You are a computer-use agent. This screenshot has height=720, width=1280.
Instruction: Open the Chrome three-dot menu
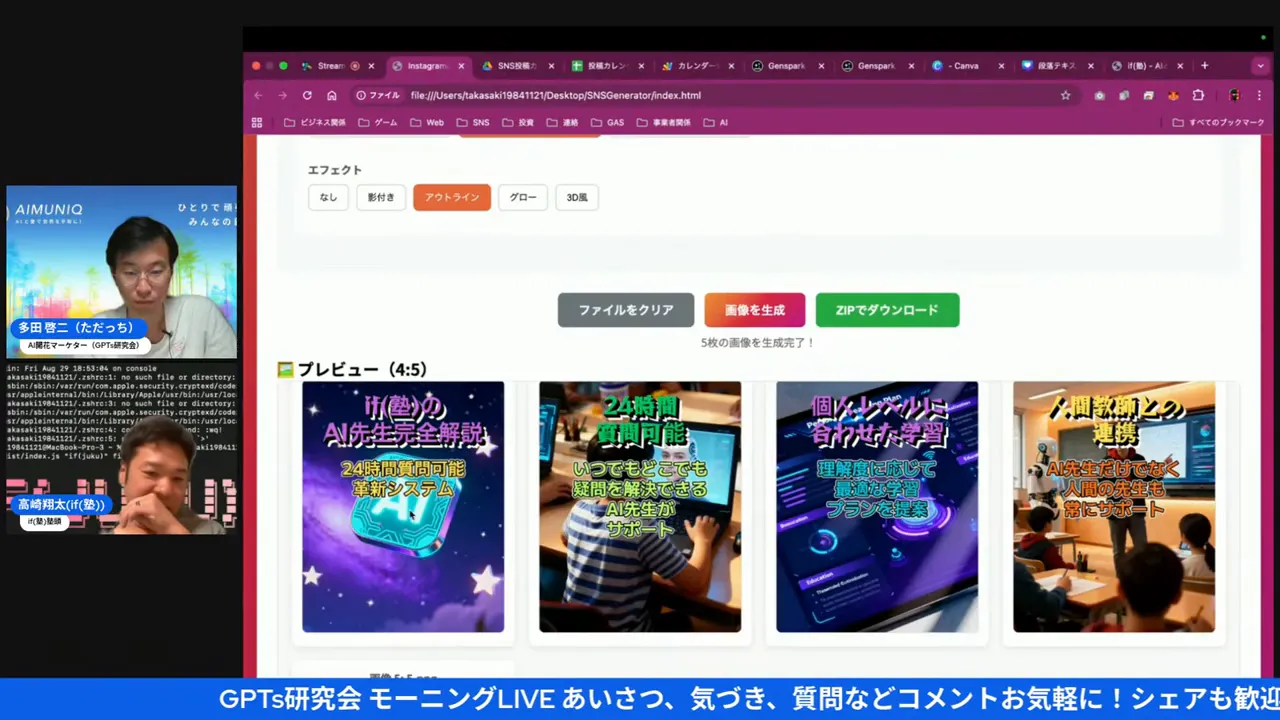click(x=1259, y=95)
